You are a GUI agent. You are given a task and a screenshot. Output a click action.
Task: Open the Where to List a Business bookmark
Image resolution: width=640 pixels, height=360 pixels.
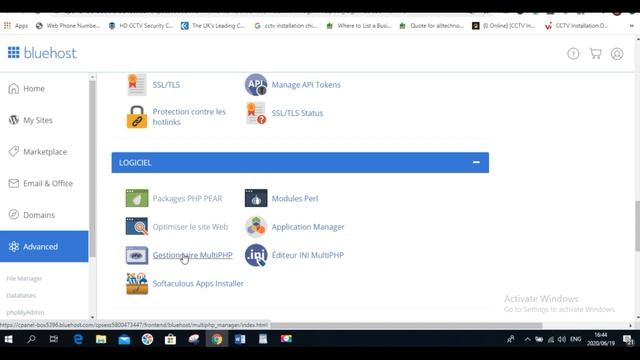[359, 25]
